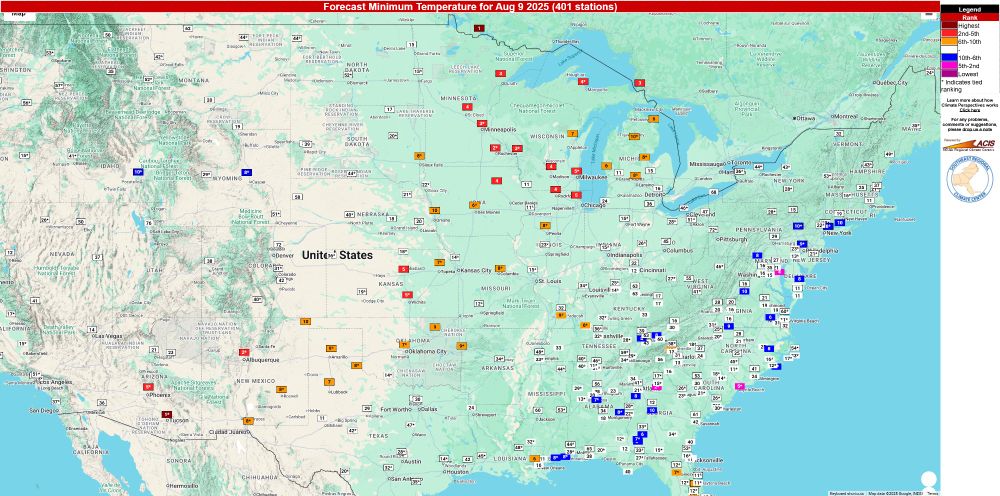Click the red 5 marker near Chicago
The width and height of the screenshot is (1000, 496).
point(576,195)
